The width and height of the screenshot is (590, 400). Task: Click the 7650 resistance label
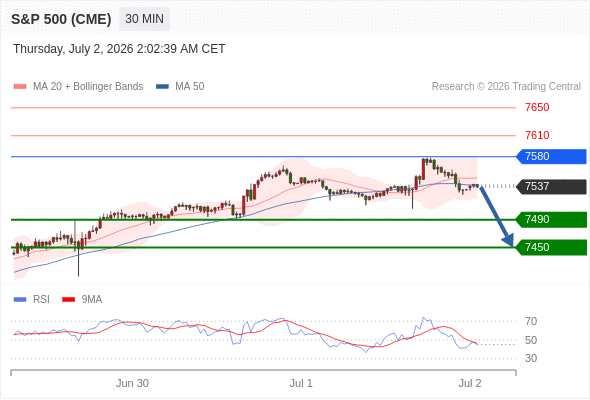(537, 108)
